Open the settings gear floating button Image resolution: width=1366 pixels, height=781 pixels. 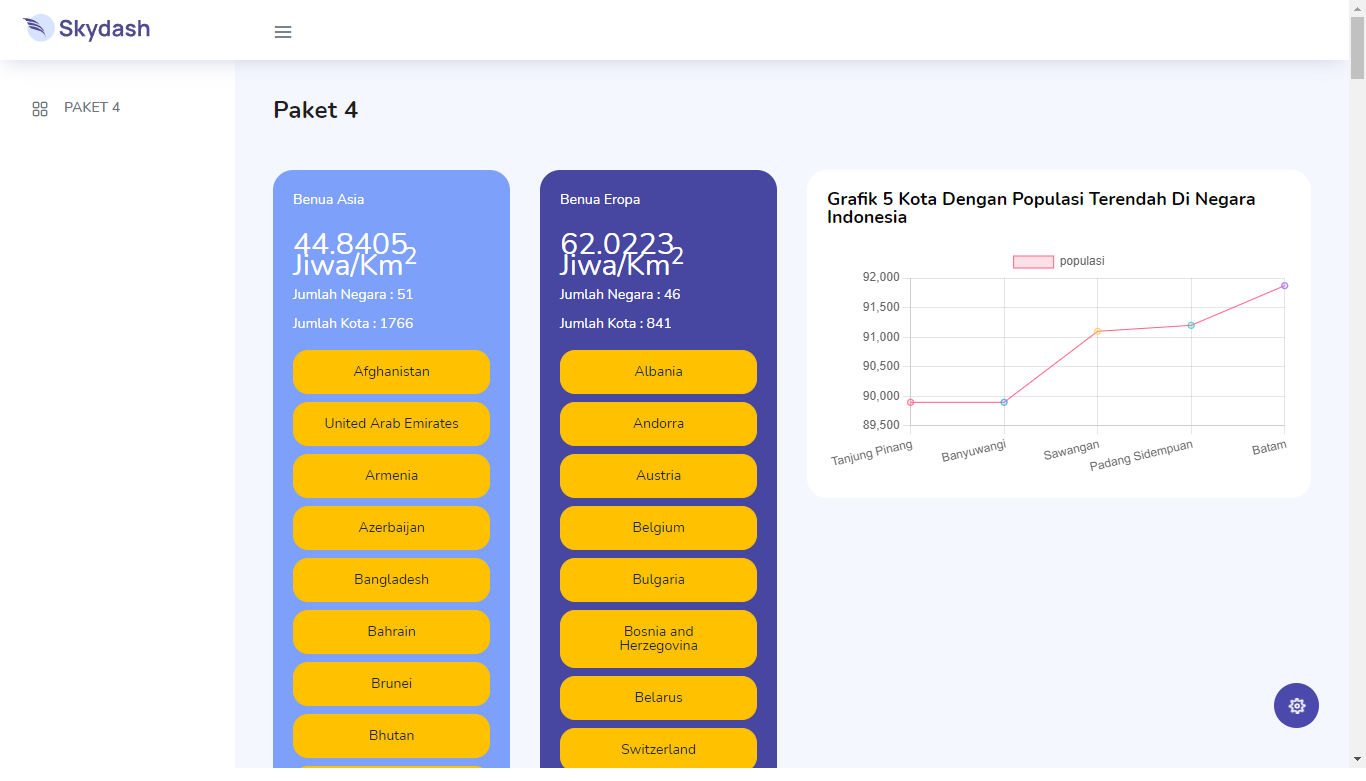click(x=1296, y=706)
